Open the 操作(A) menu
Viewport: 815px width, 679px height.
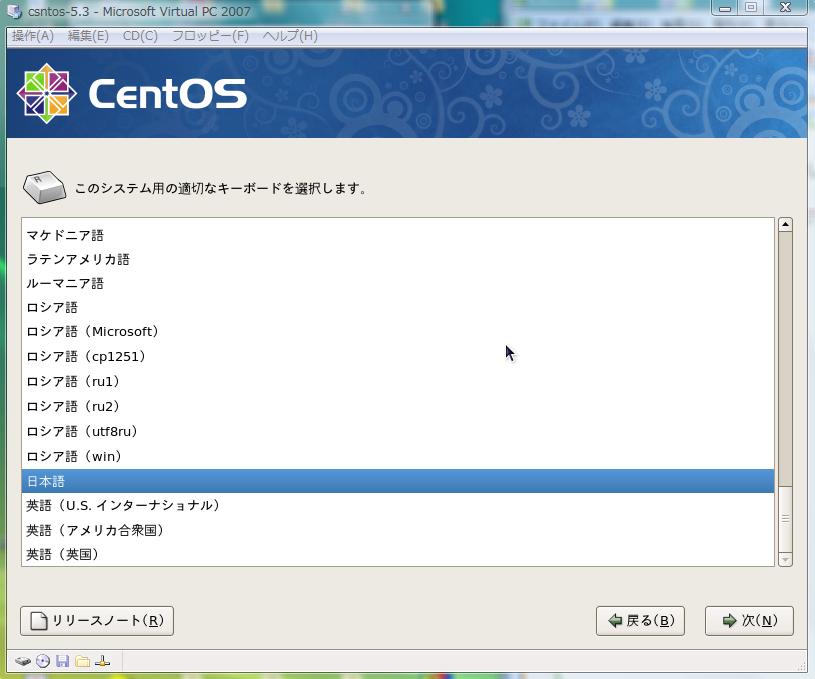33,36
